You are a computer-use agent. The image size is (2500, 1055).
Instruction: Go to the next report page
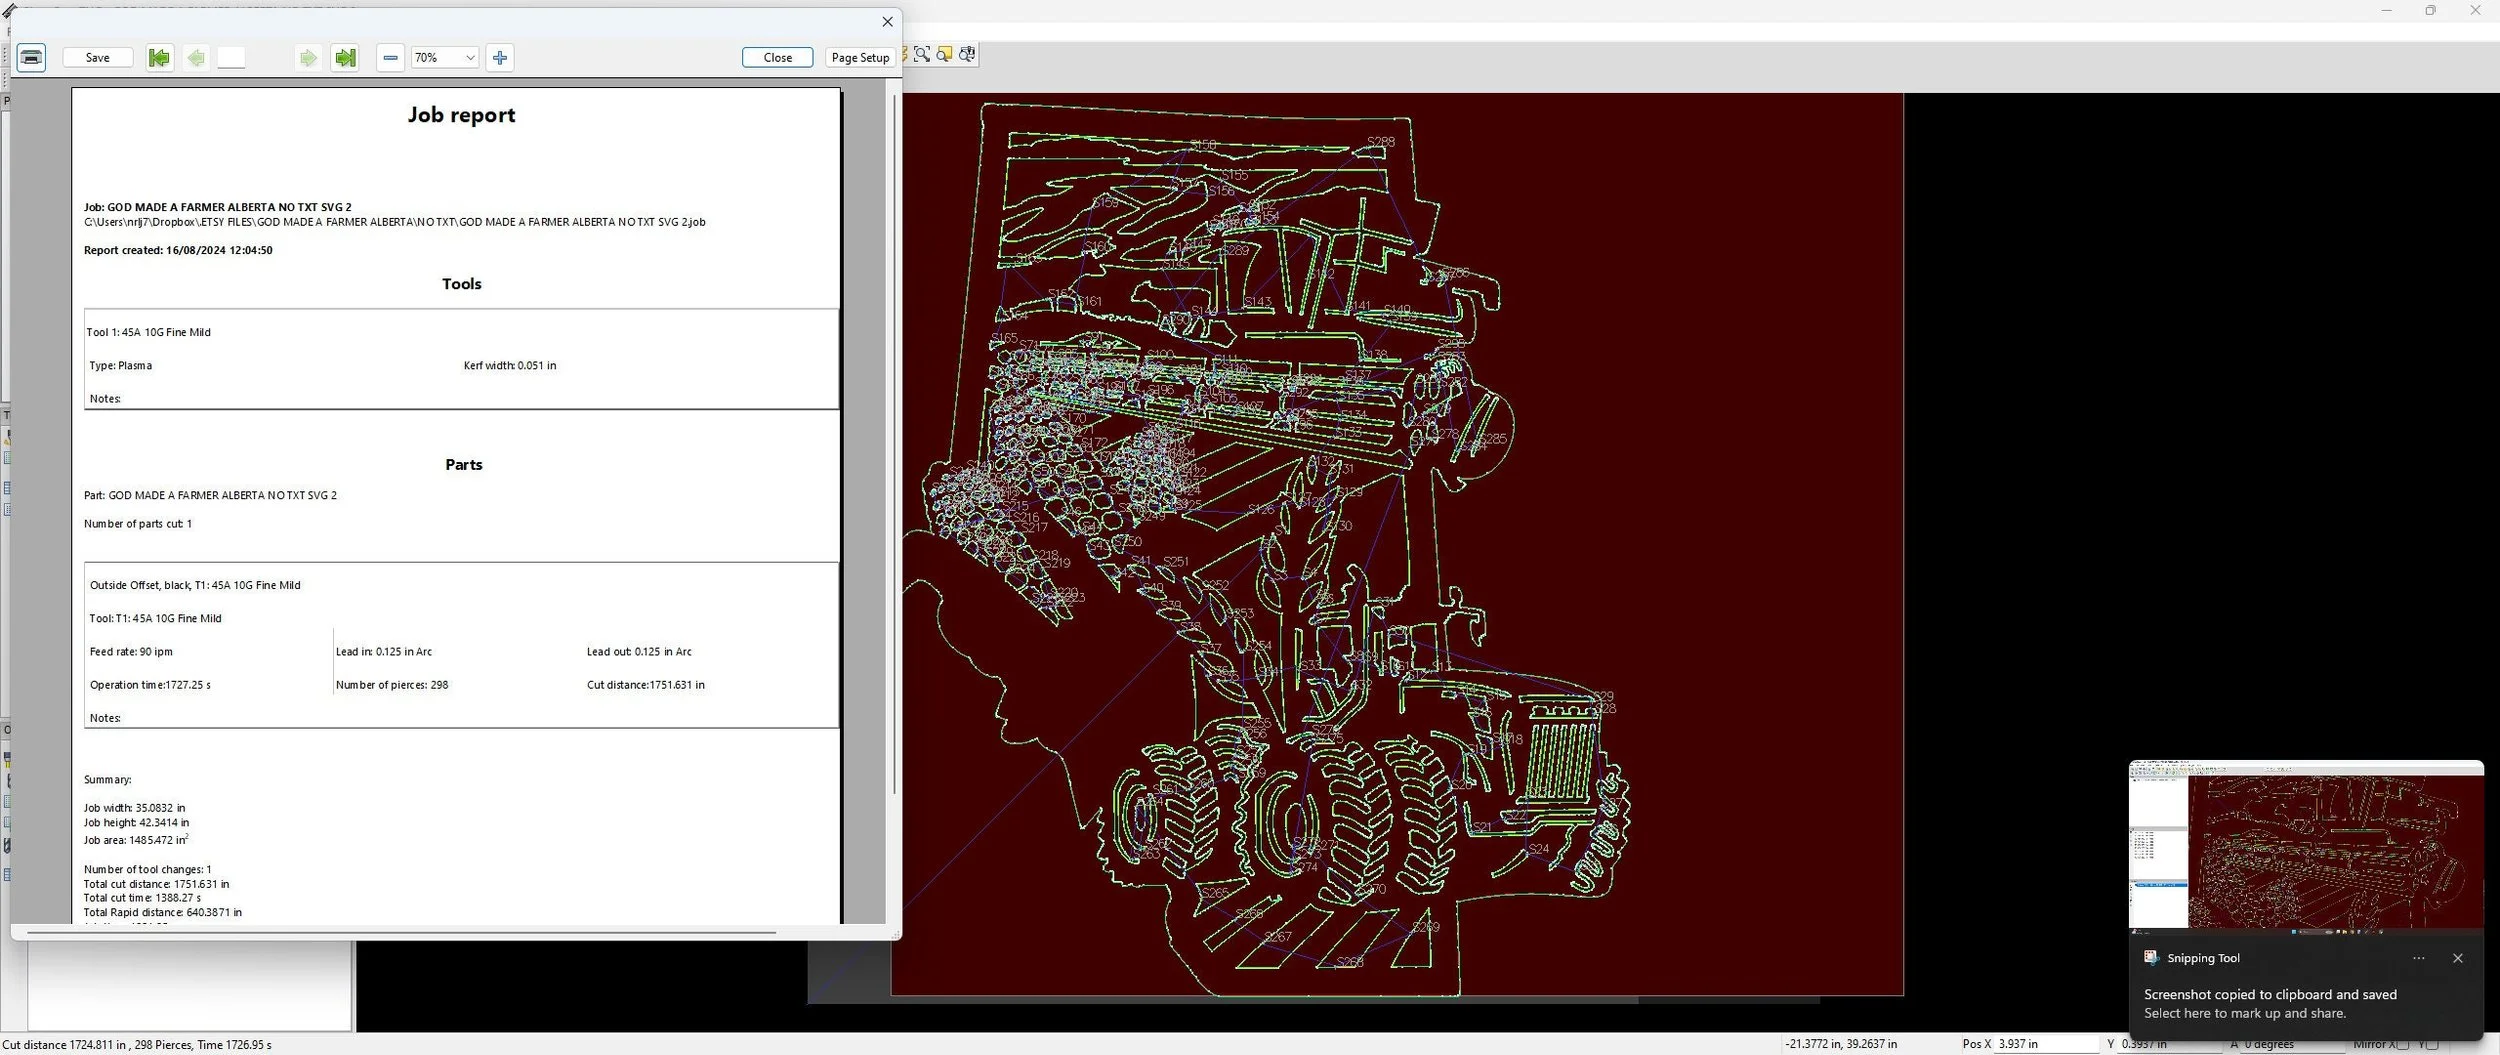point(308,57)
